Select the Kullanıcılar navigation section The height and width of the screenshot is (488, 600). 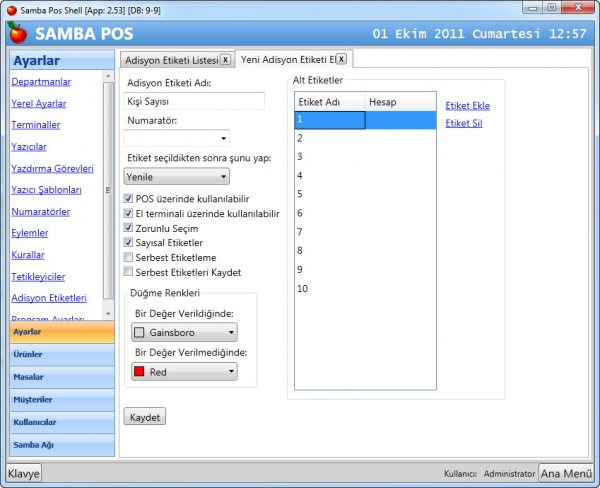(x=62, y=422)
